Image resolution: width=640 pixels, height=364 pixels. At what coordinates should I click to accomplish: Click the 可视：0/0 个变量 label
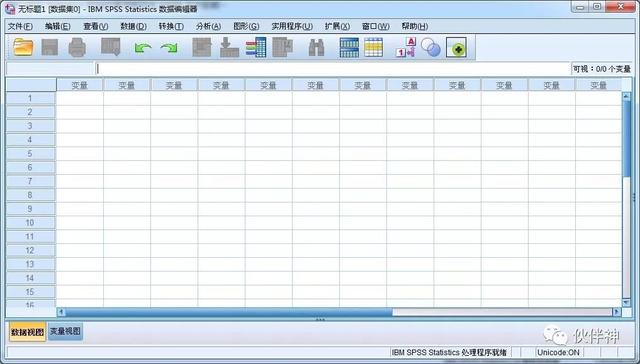click(602, 69)
